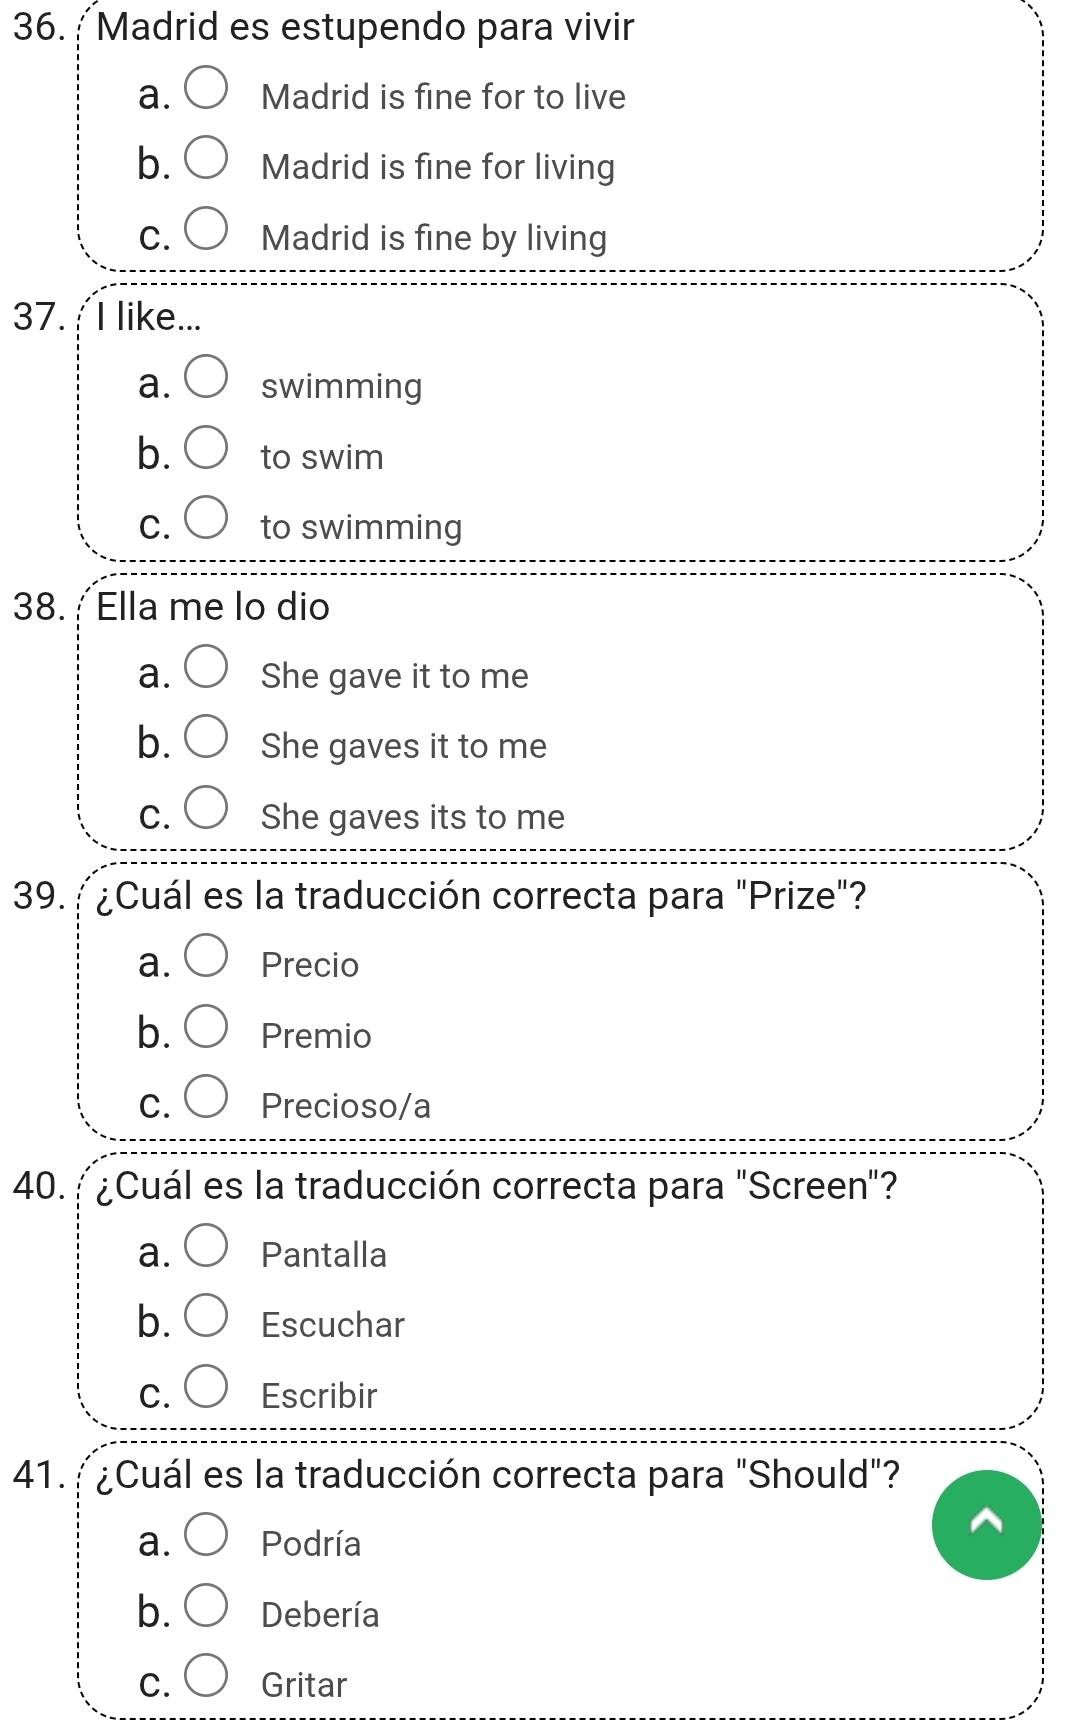
Task: Click the green scroll-to-top button
Action: (x=986, y=1526)
